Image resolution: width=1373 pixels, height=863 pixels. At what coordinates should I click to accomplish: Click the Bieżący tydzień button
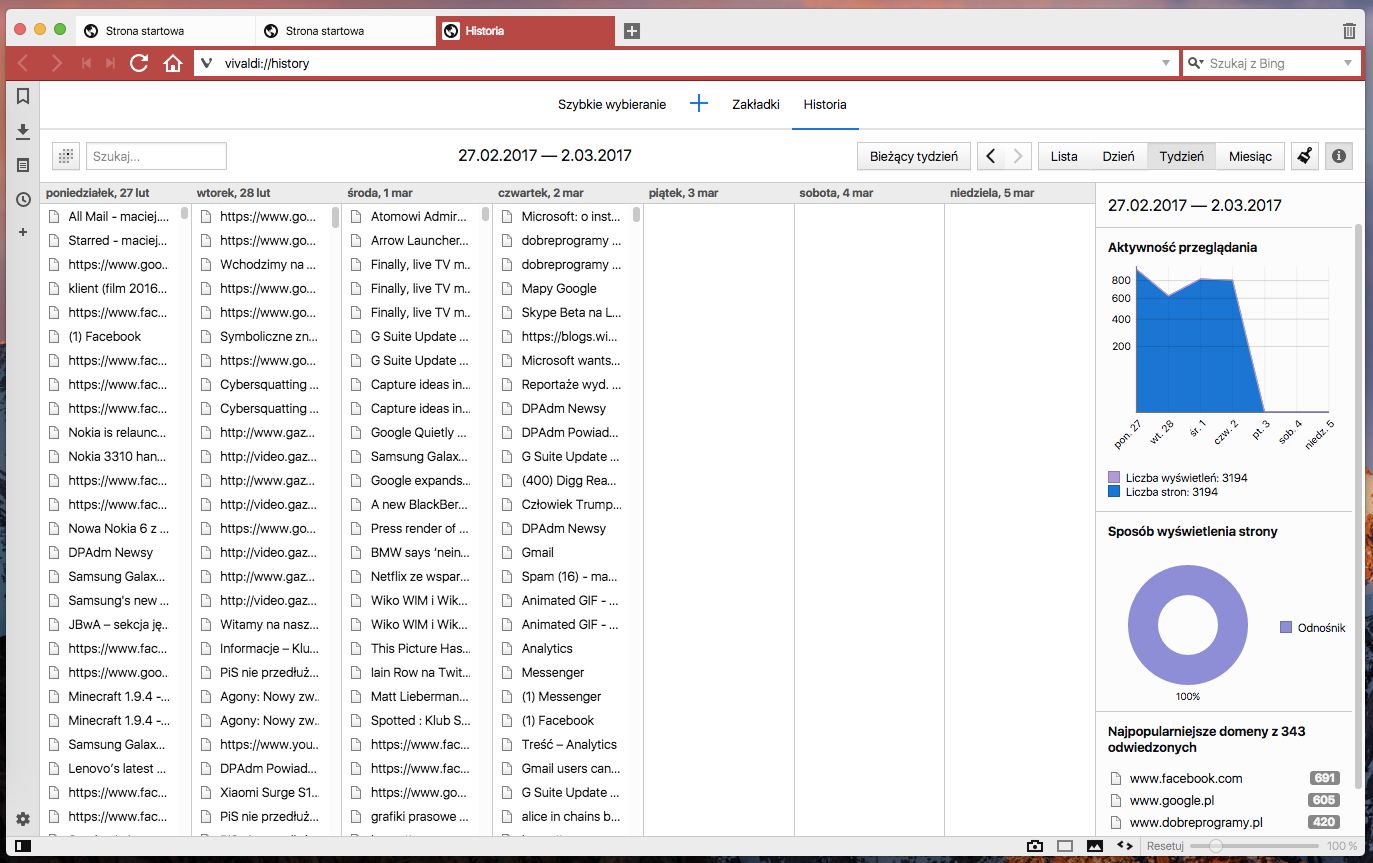coord(914,156)
